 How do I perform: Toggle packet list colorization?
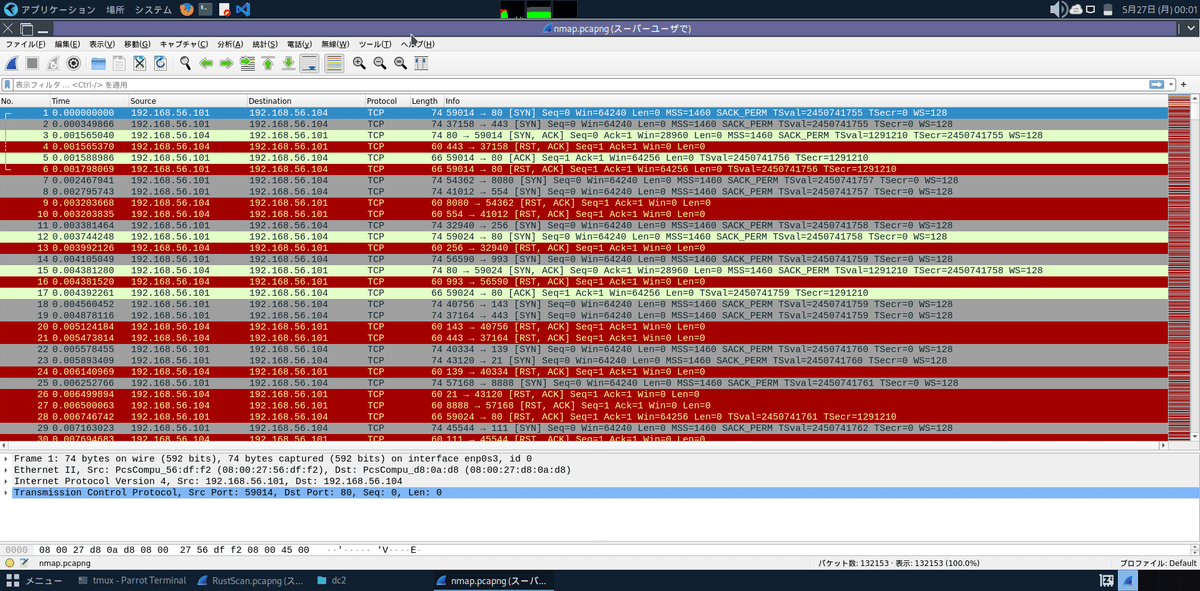pyautogui.click(x=333, y=63)
